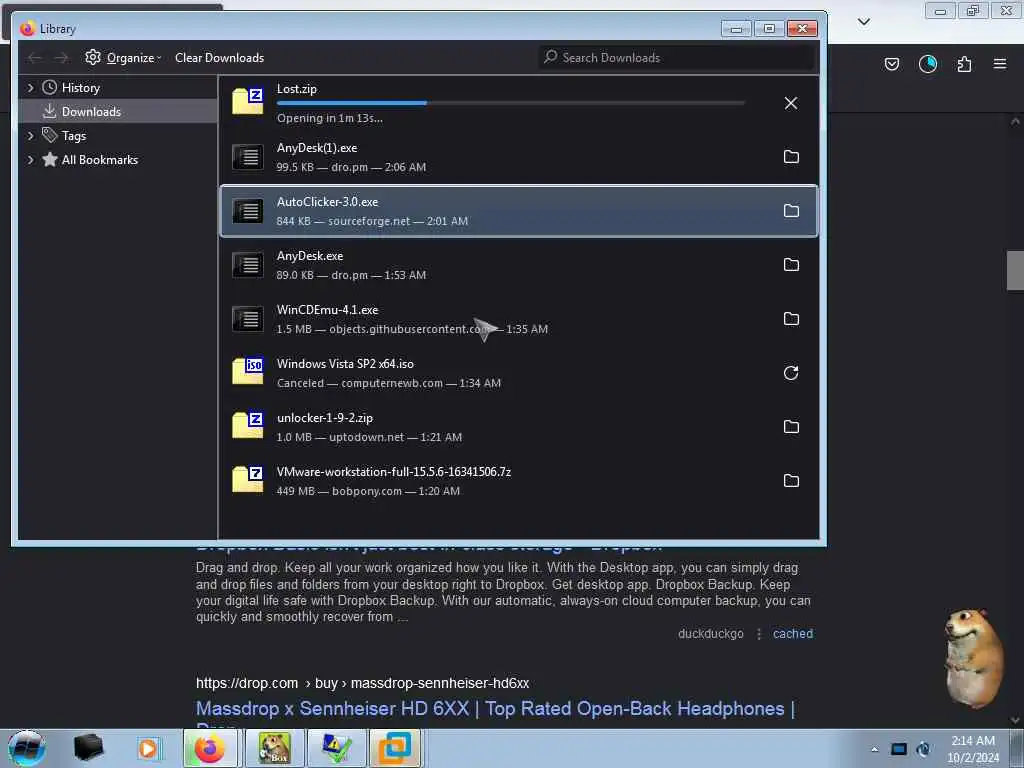Click the WinCDEmu-4.1.exe file icon
This screenshot has height=768, width=1024.
[x=248, y=319]
